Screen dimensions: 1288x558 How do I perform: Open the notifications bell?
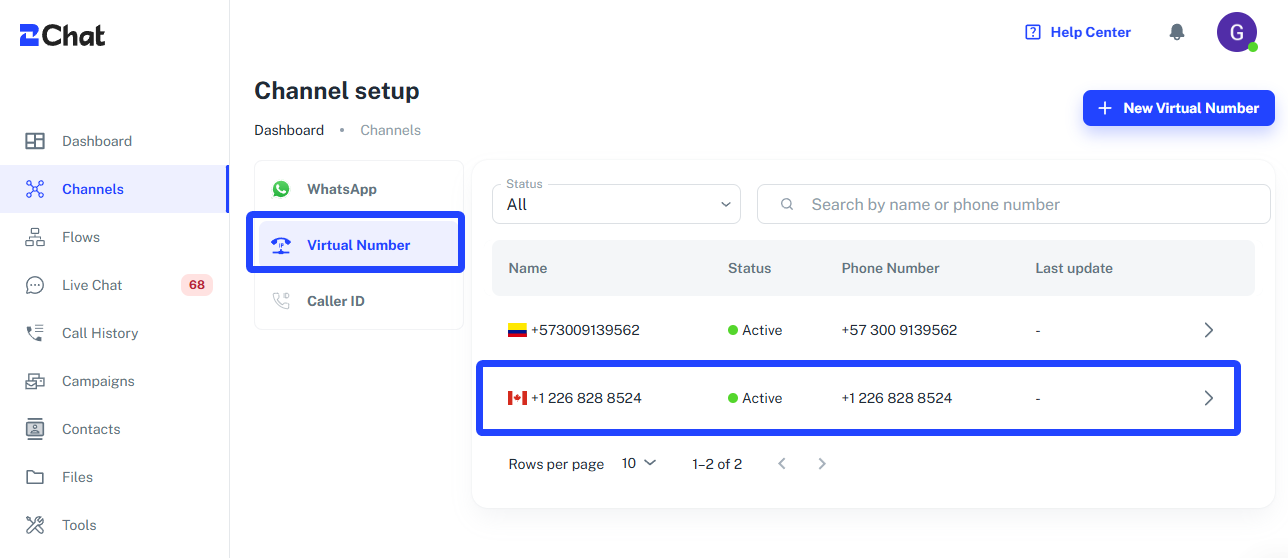[x=1177, y=32]
